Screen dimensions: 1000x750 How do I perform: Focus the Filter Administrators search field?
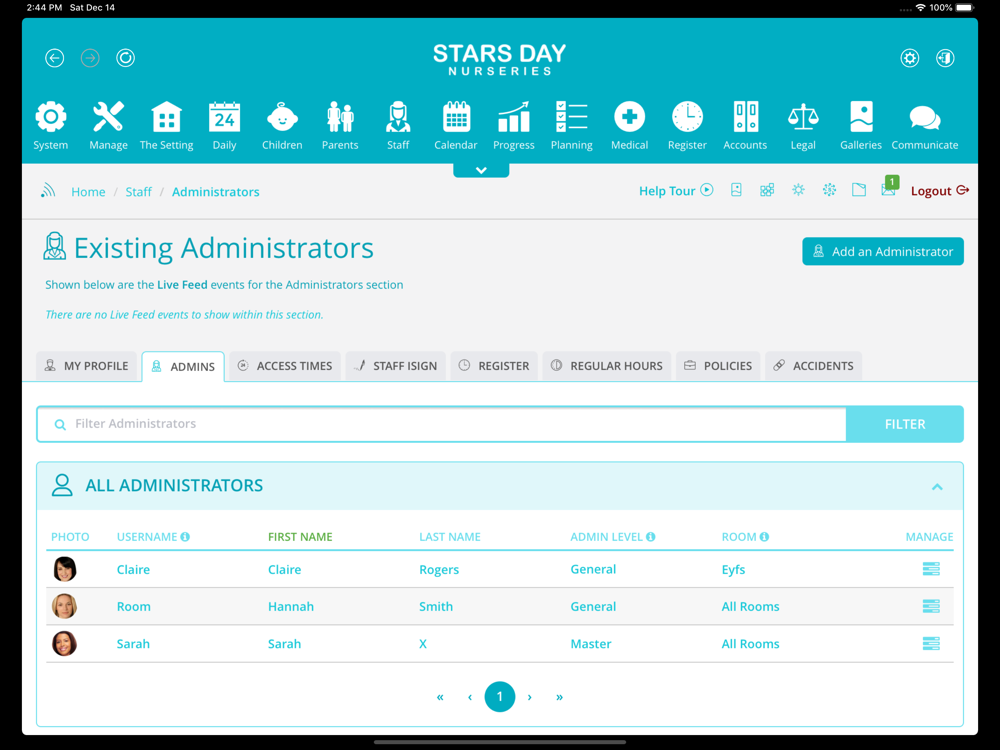click(441, 424)
